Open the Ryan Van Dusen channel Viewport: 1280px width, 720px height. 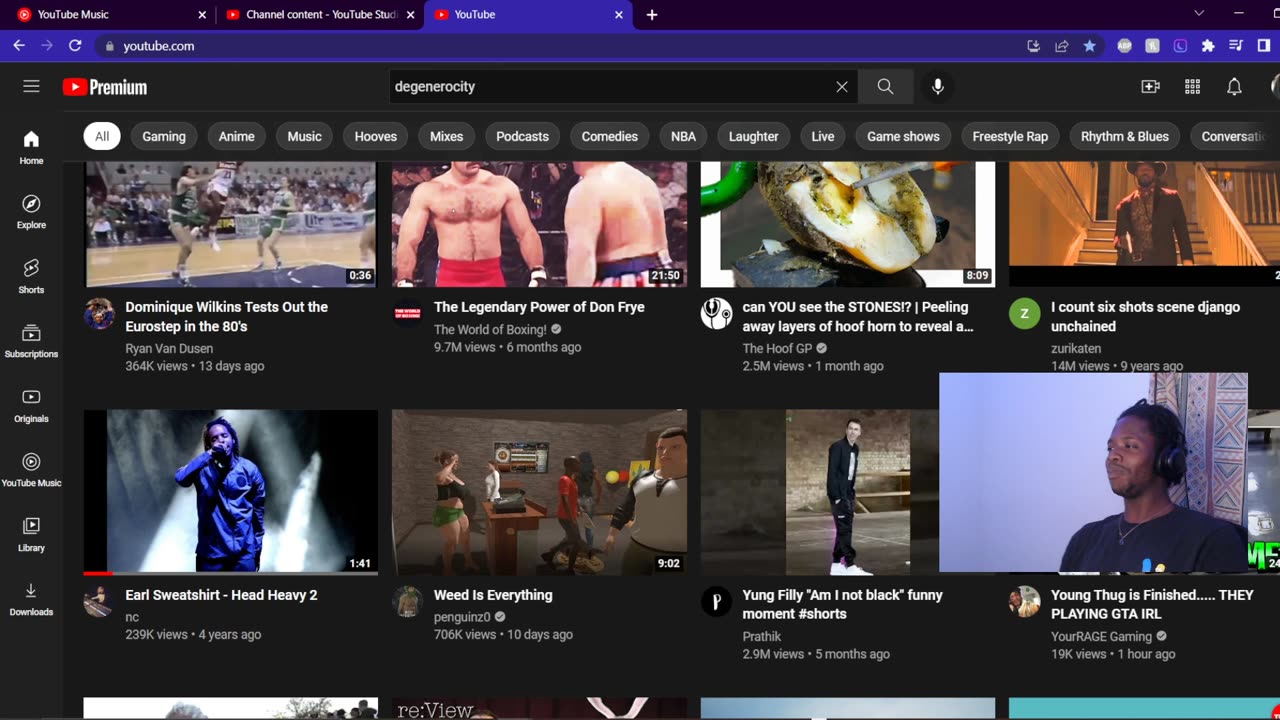[x=168, y=349]
